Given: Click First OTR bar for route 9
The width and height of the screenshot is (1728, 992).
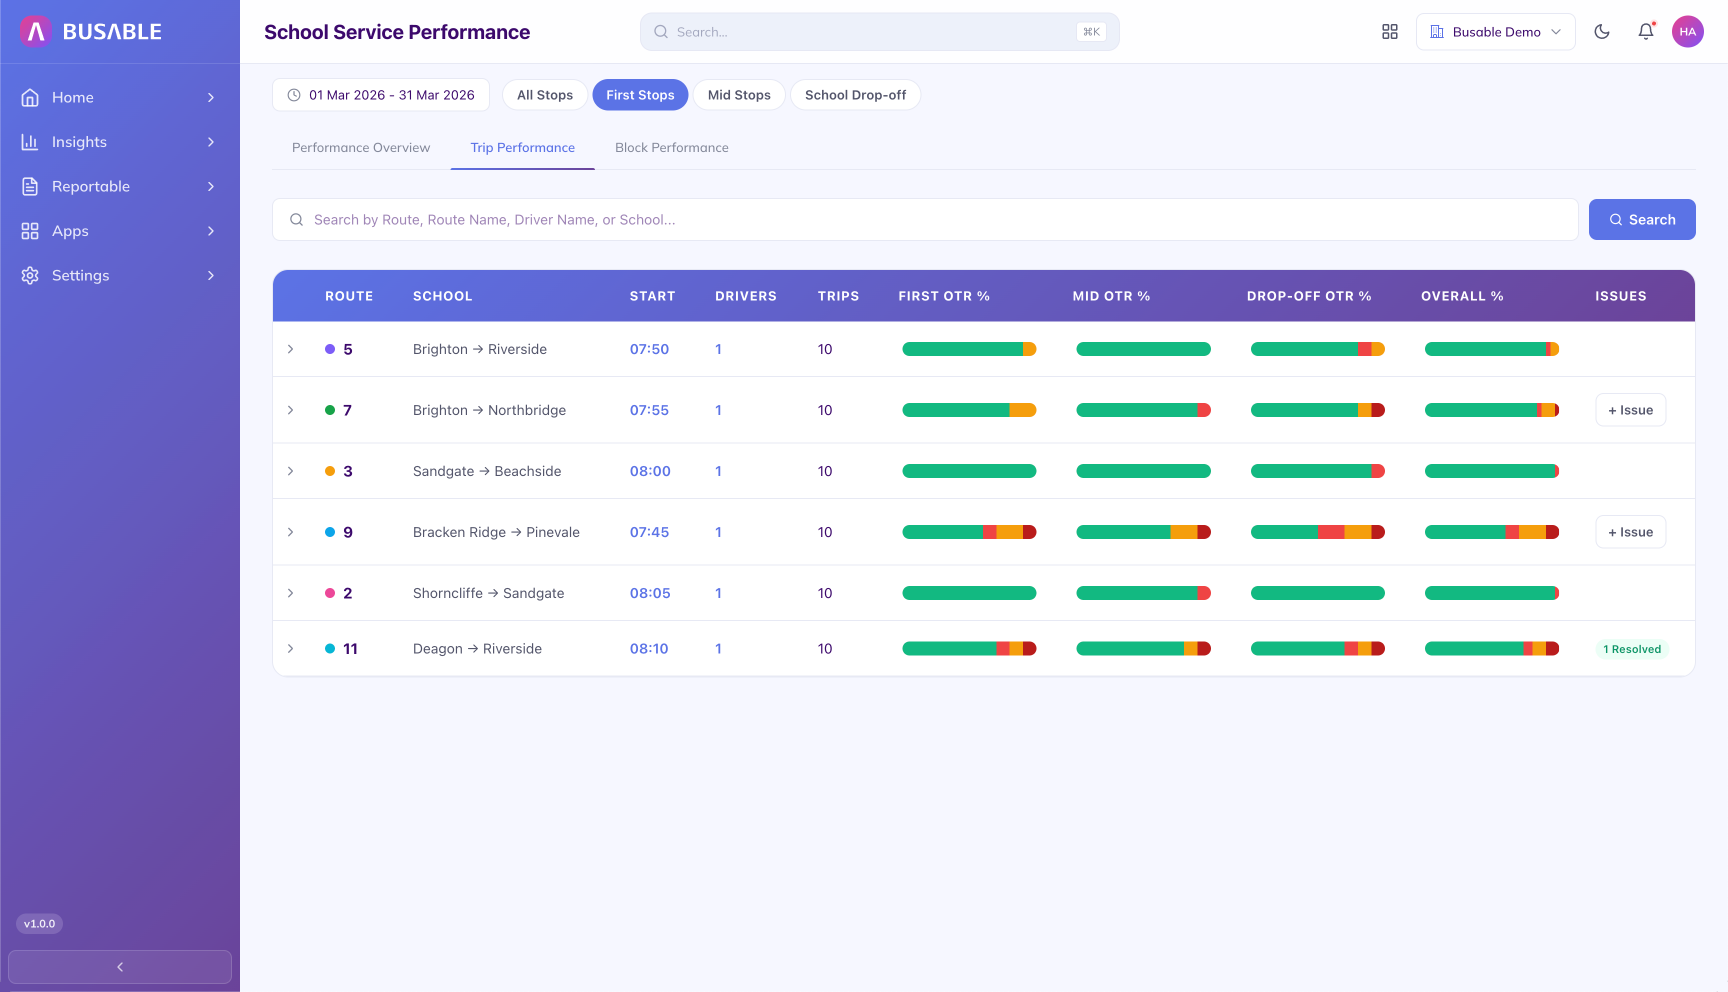Looking at the screenshot, I should click(x=969, y=532).
